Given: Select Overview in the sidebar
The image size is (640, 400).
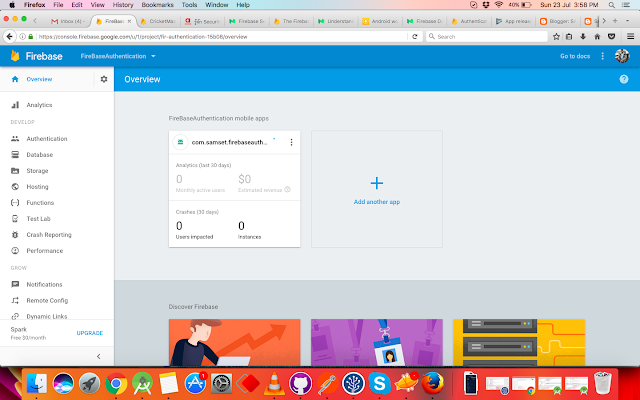Looking at the screenshot, I should [x=39, y=79].
